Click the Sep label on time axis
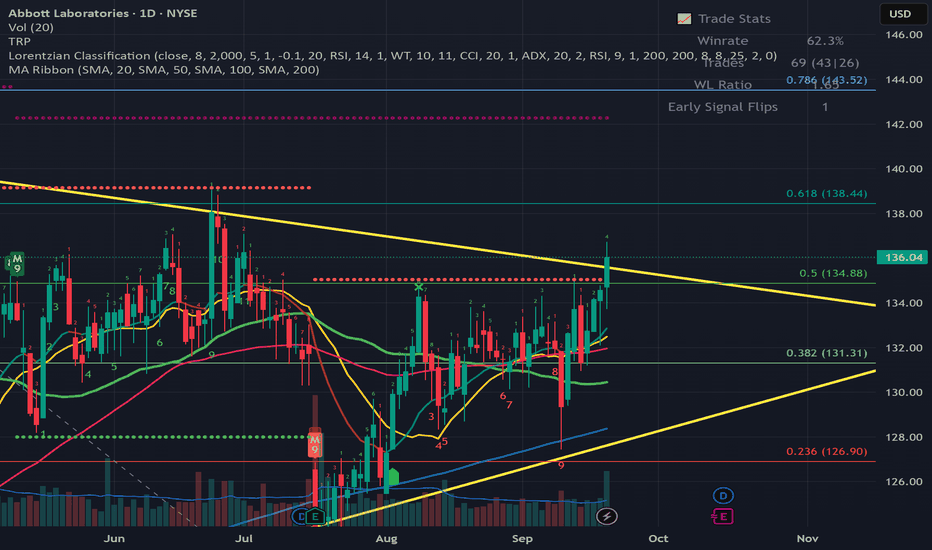The height and width of the screenshot is (550, 932). pos(522,538)
